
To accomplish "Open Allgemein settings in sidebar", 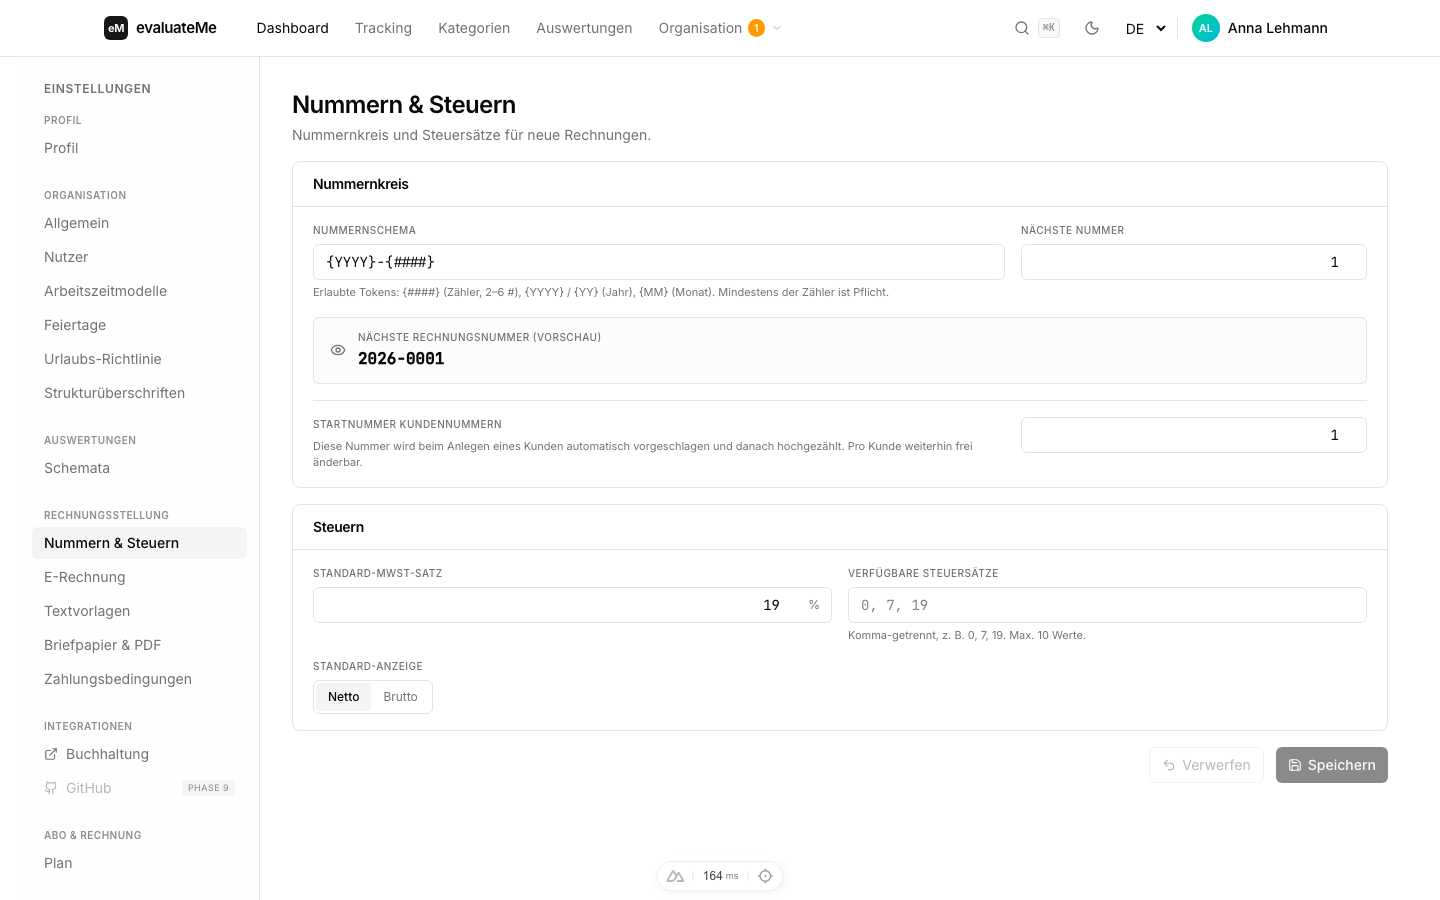I will click(x=139, y=223).
